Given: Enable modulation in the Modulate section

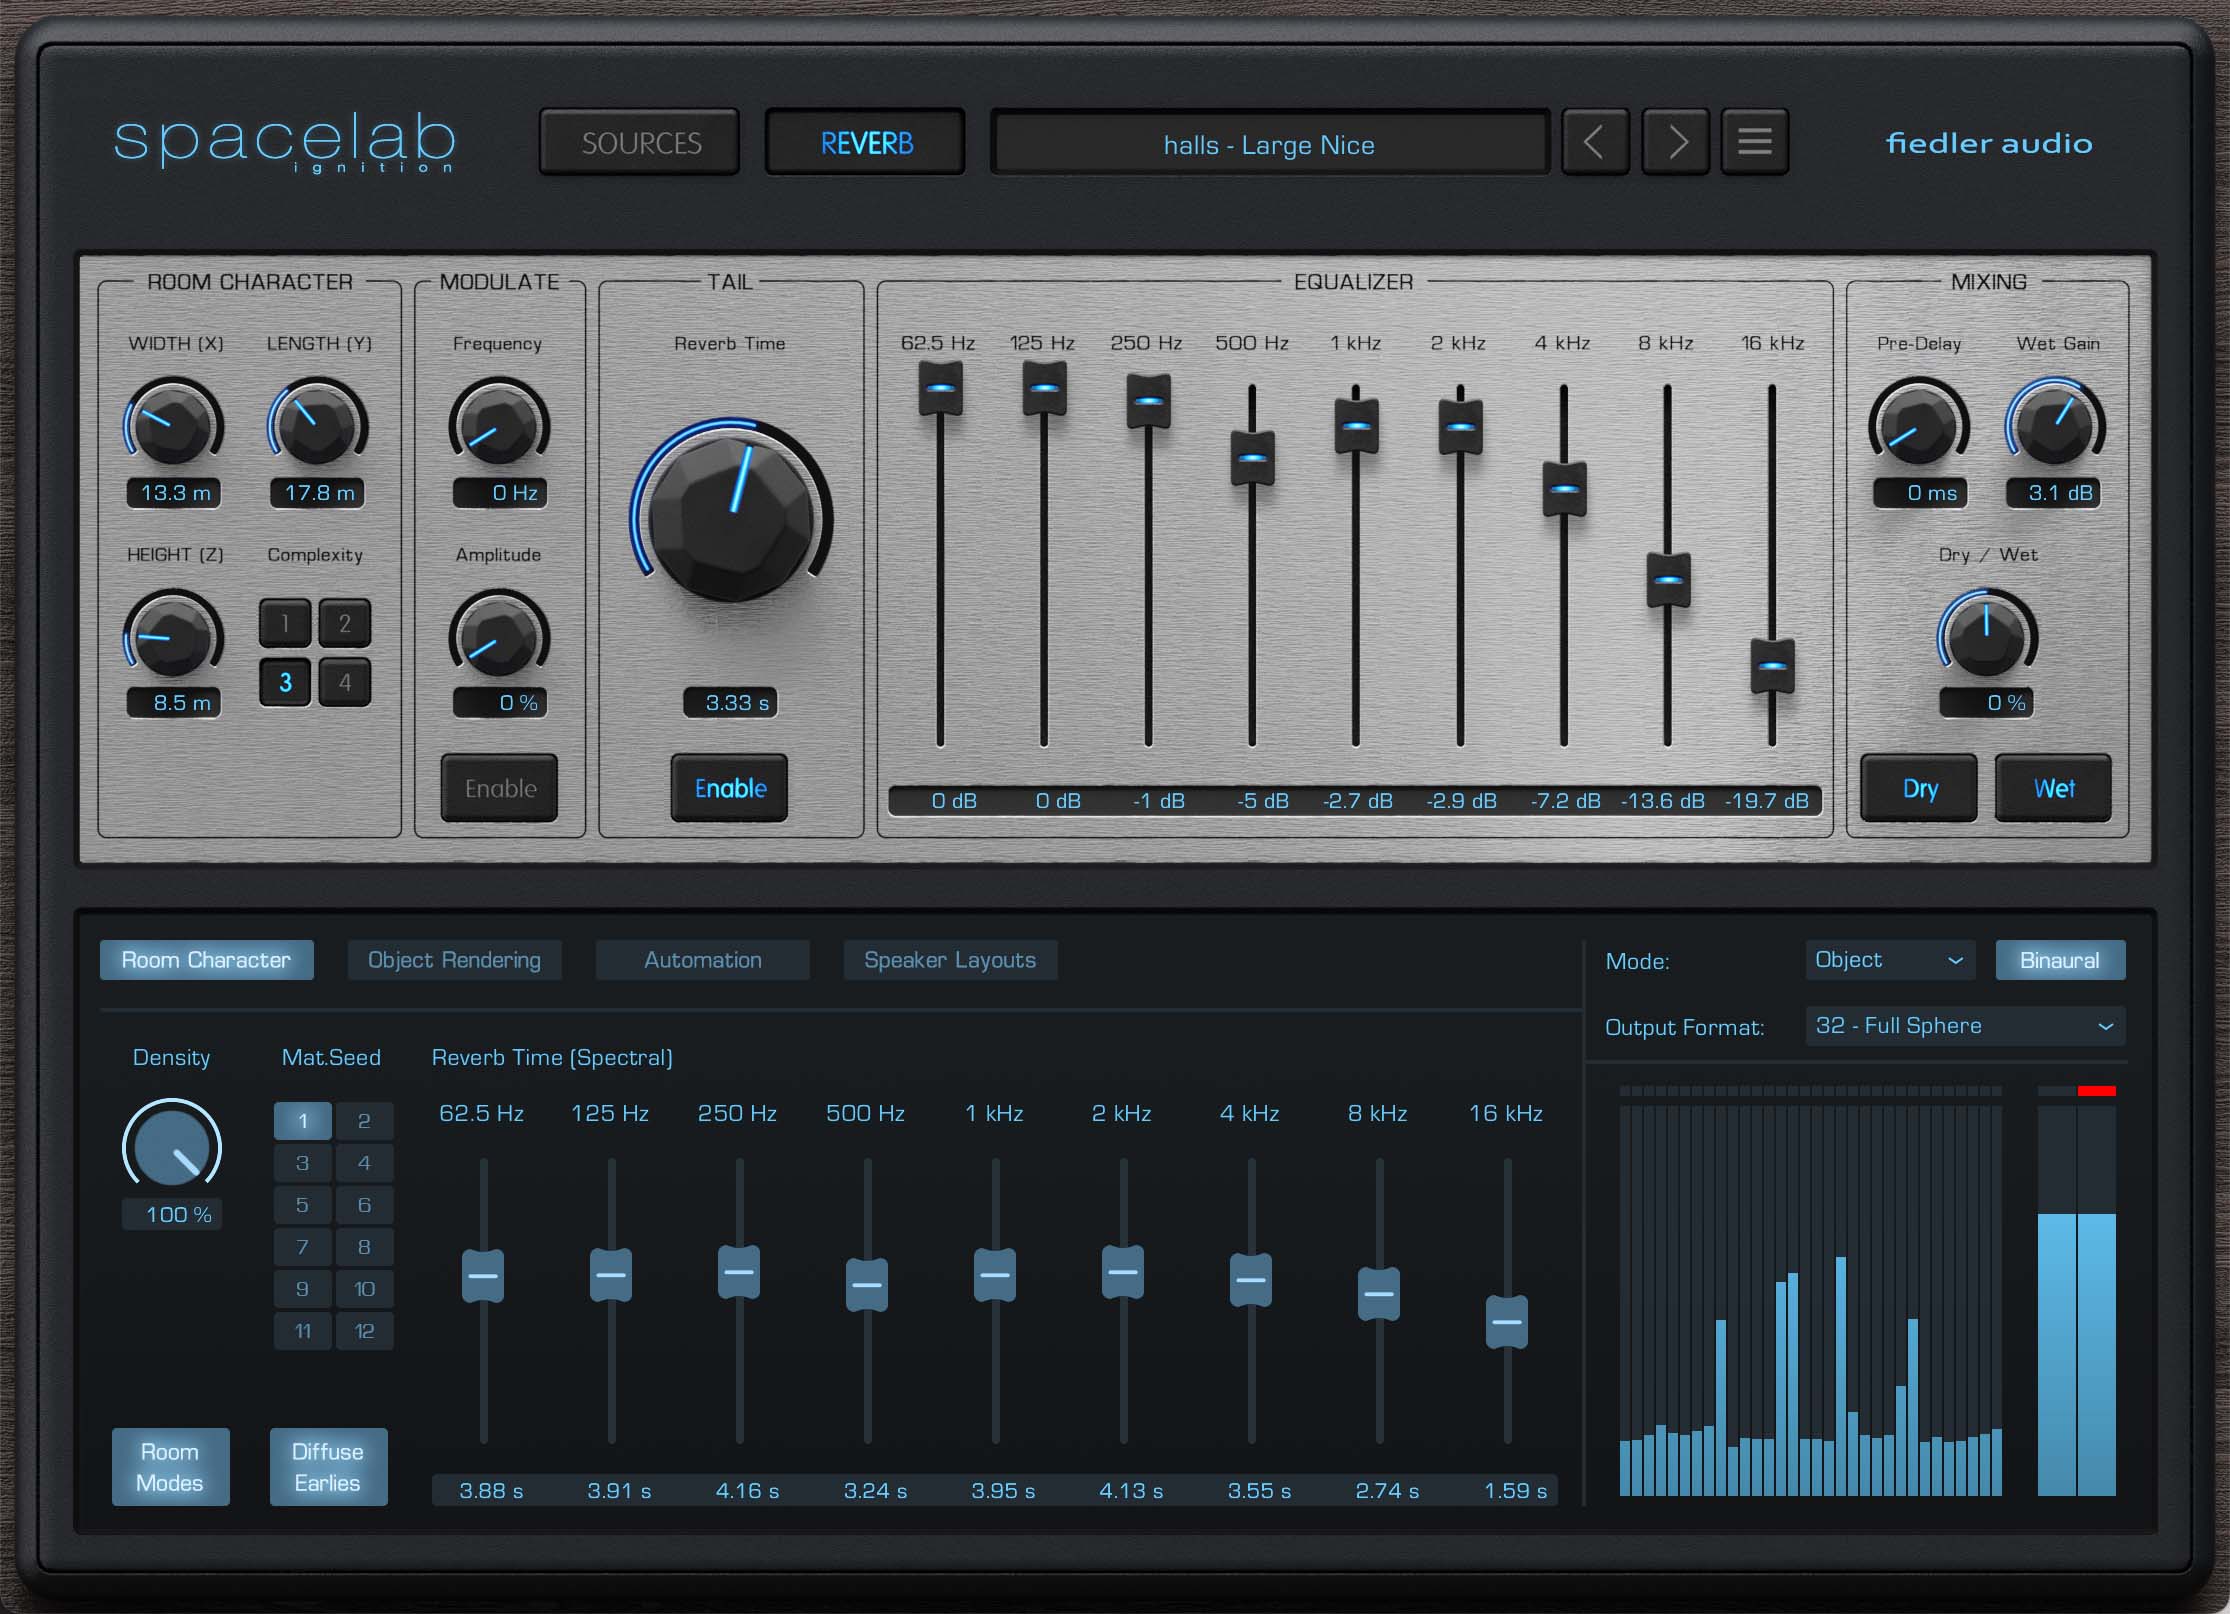Looking at the screenshot, I should pyautogui.click(x=498, y=788).
